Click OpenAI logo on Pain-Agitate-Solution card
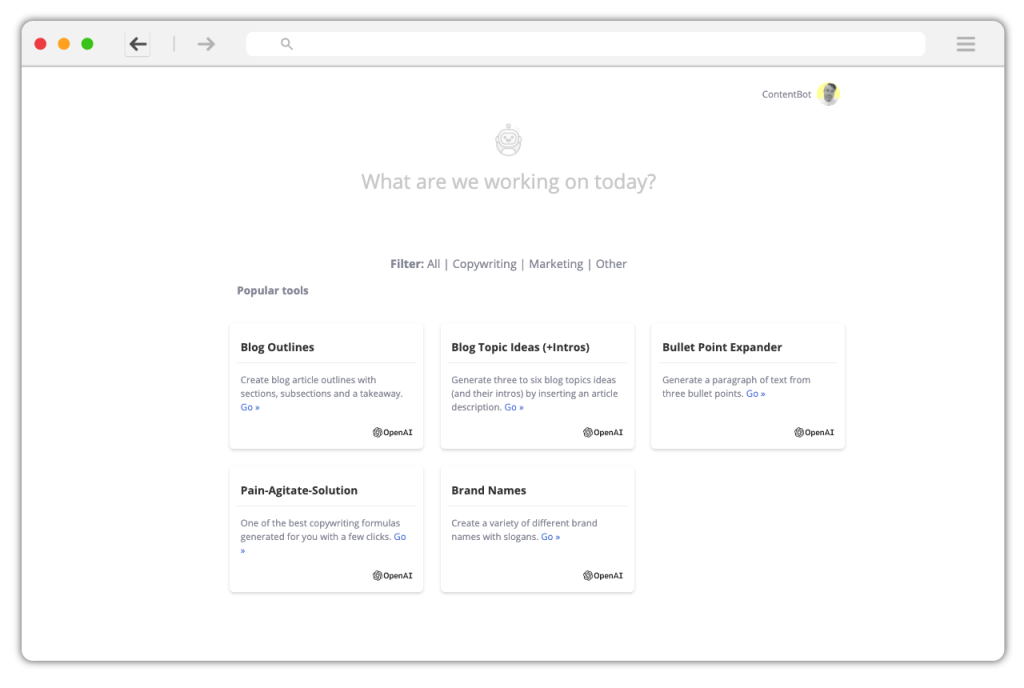This screenshot has height=688, width=1024. point(392,575)
